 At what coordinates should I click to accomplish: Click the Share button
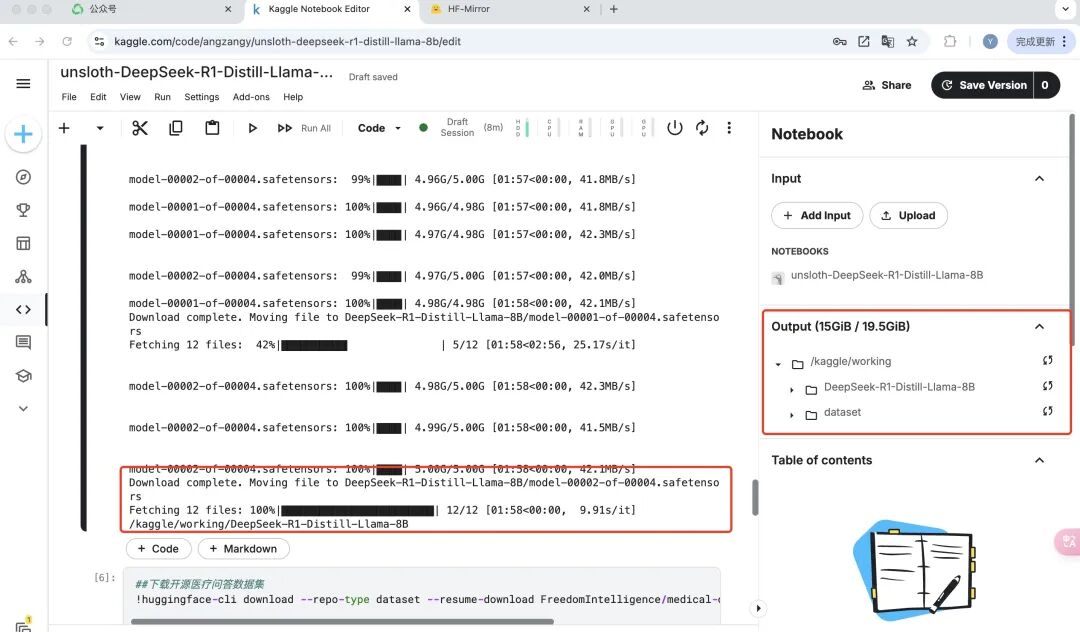tap(886, 85)
